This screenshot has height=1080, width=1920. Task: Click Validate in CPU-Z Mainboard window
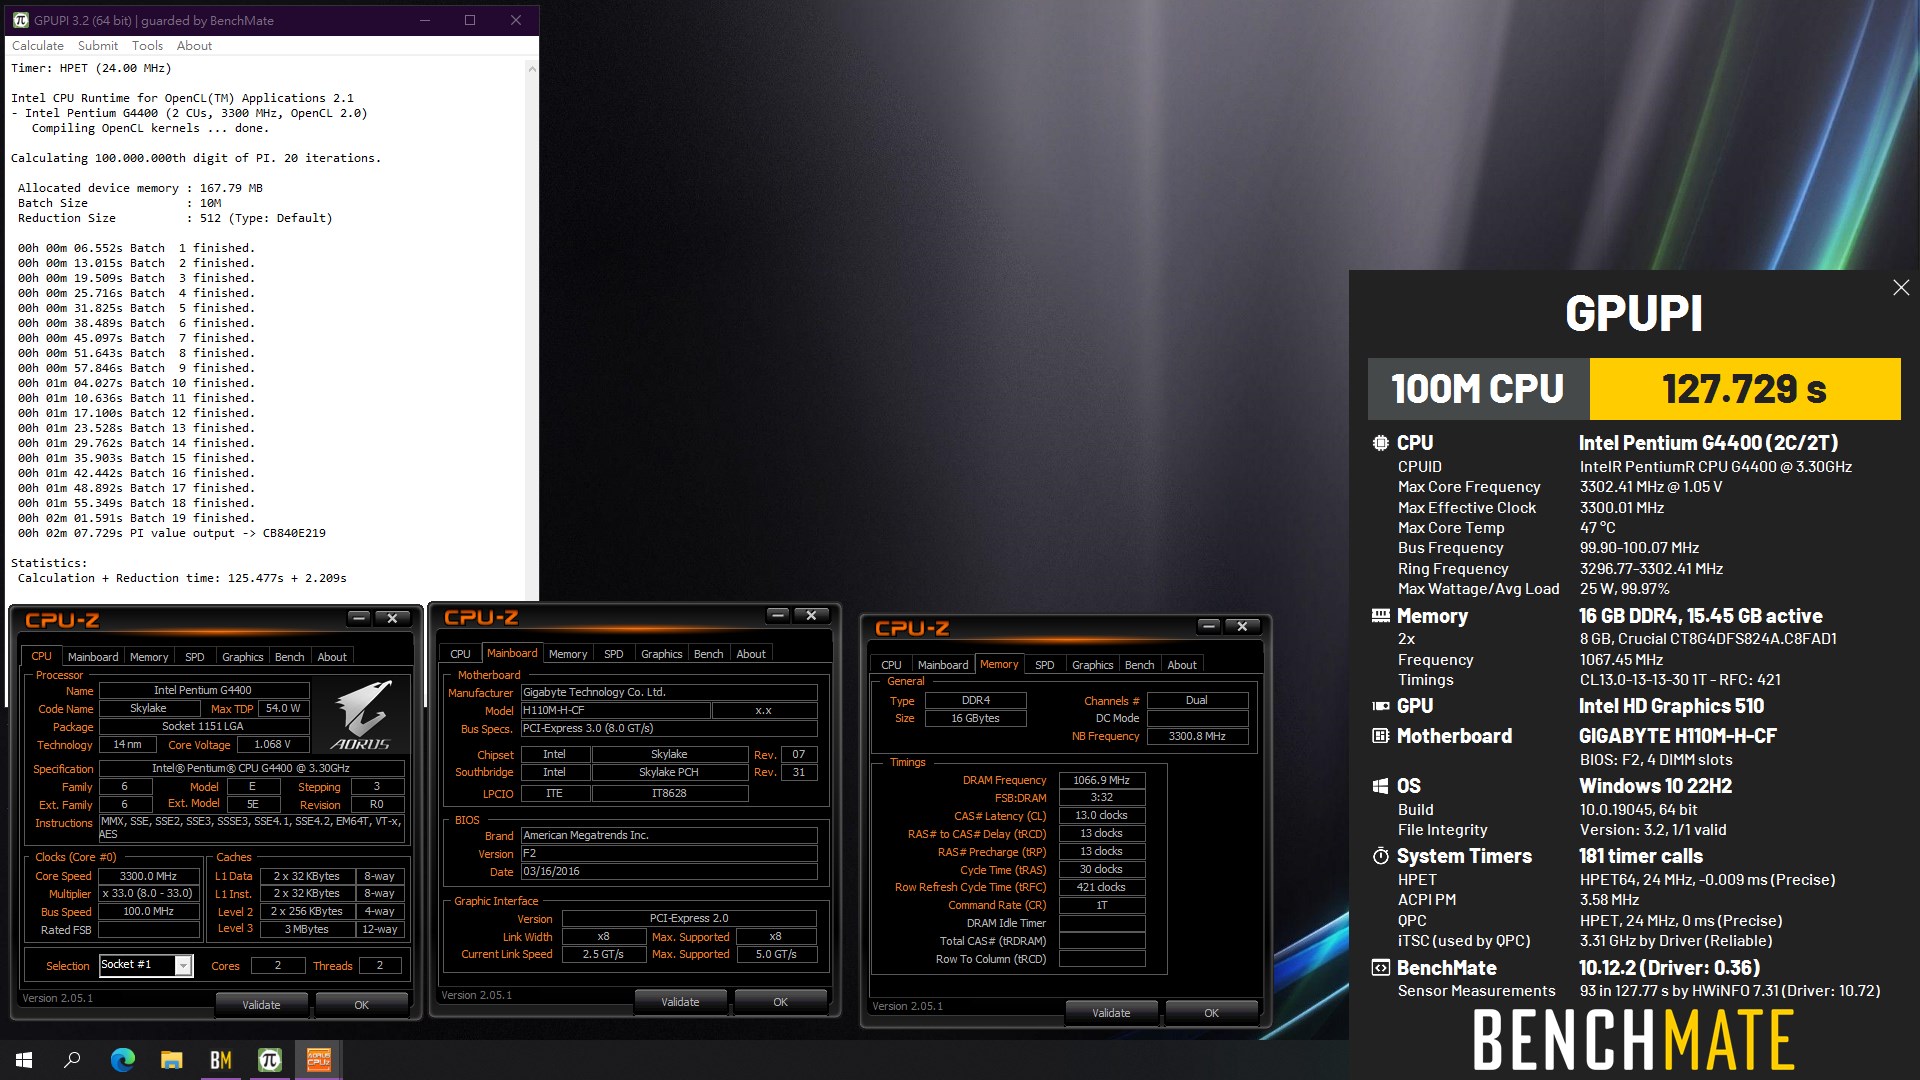[681, 1002]
